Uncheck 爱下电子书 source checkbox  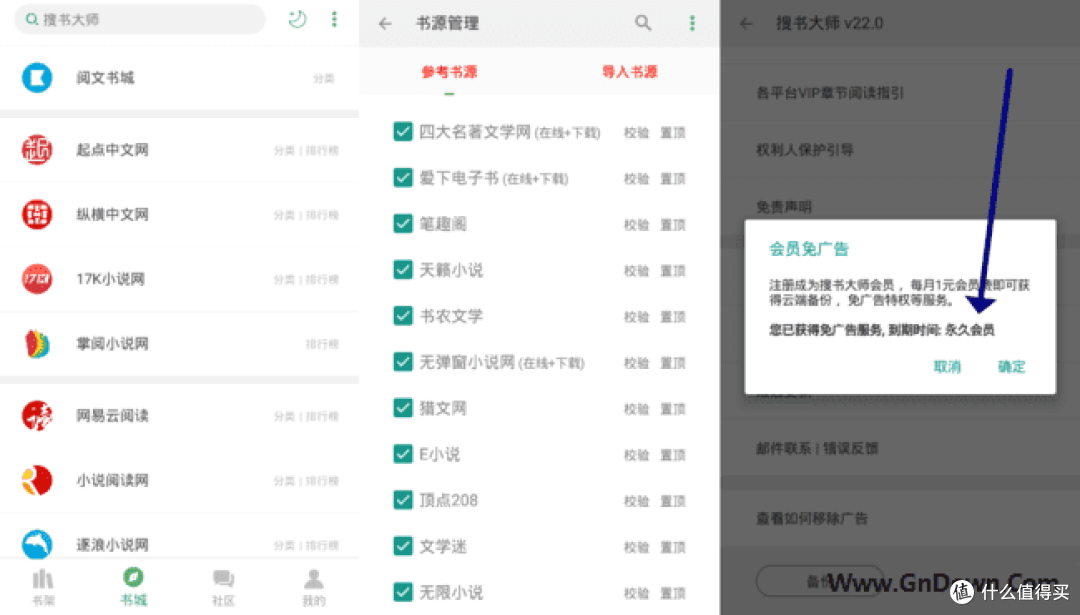point(403,178)
